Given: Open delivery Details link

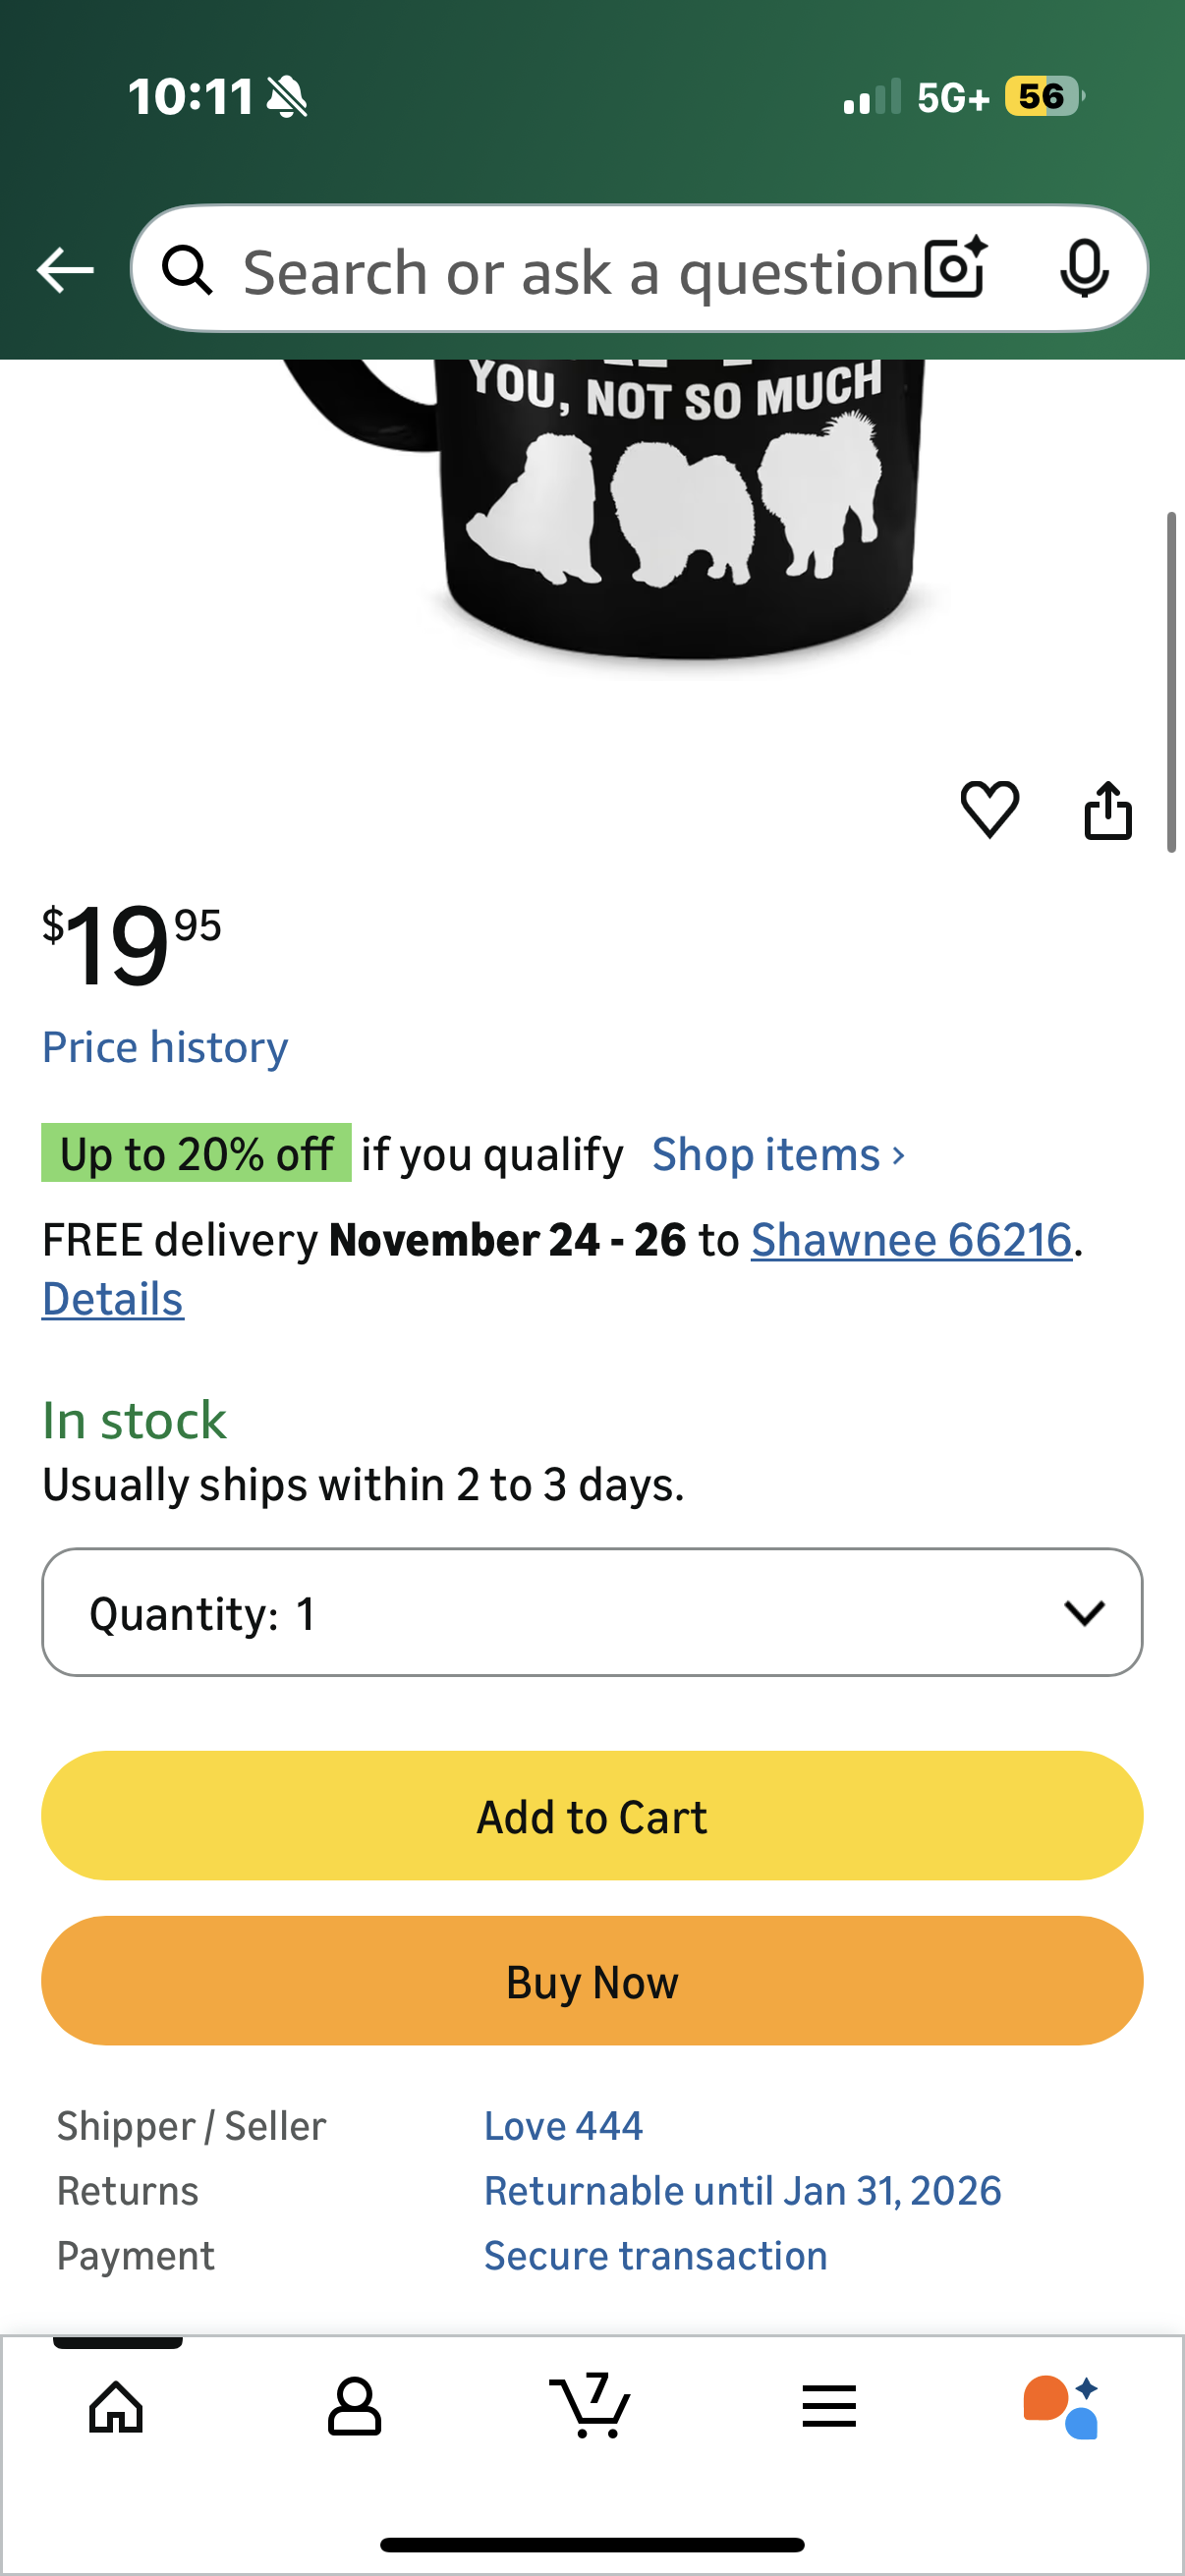Looking at the screenshot, I should 113,1299.
